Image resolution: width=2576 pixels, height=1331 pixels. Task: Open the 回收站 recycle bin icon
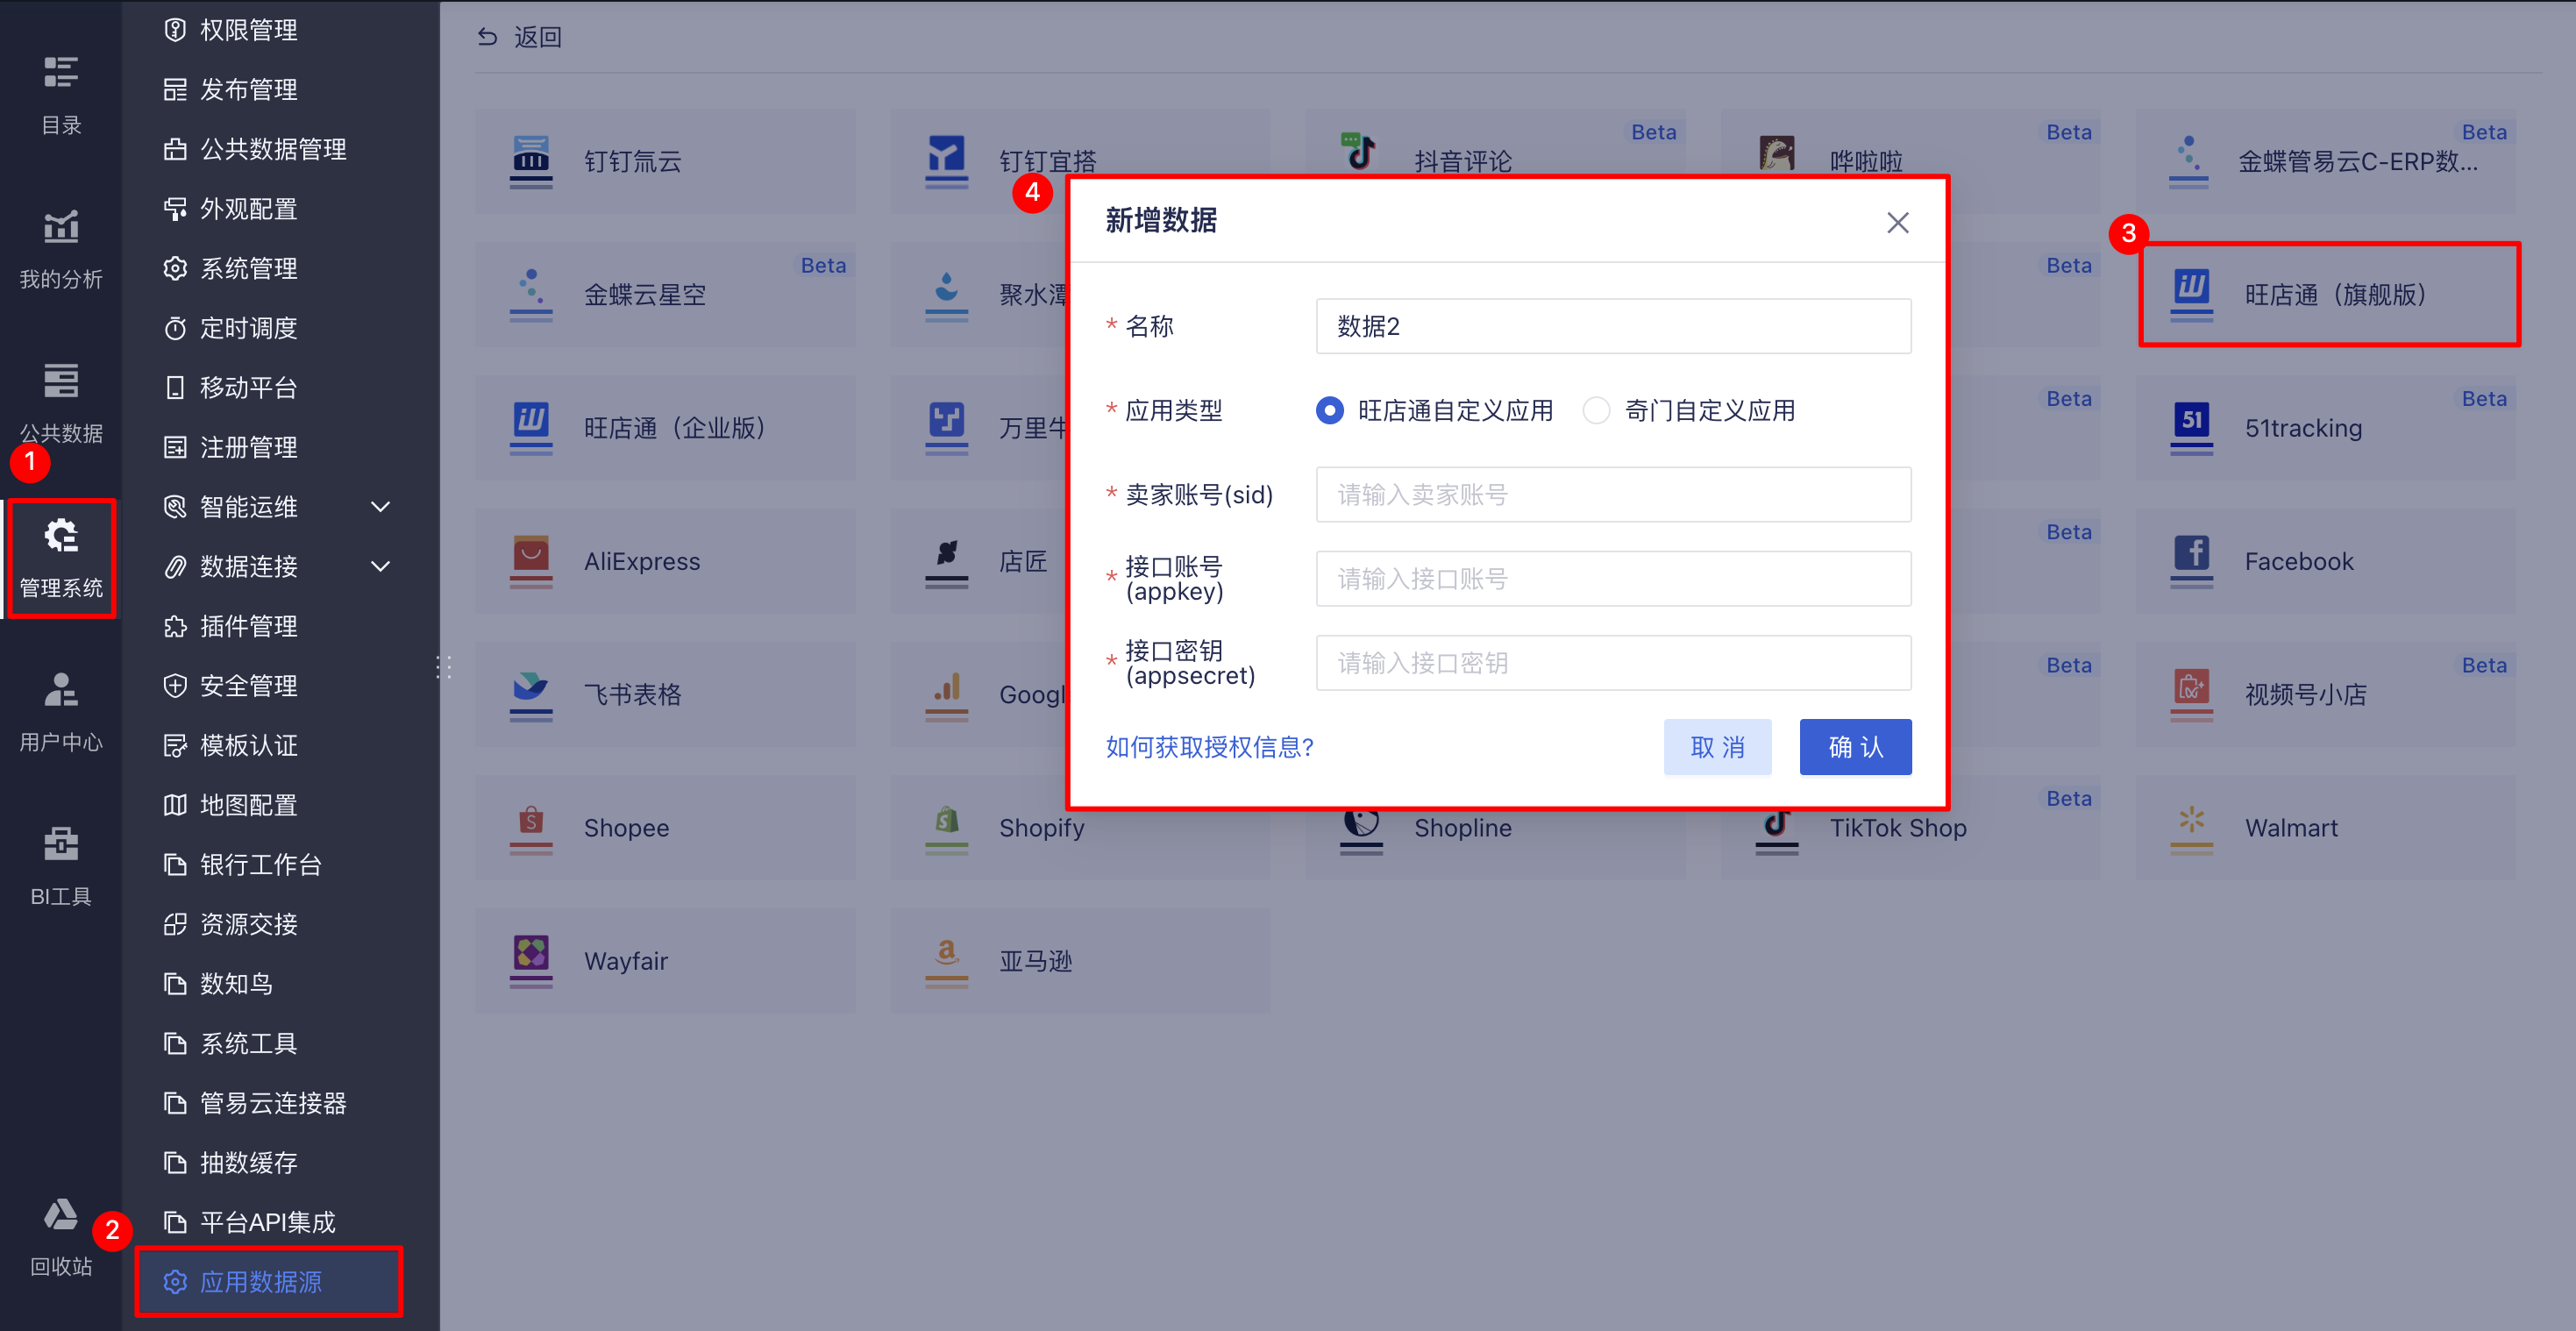tap(61, 1214)
